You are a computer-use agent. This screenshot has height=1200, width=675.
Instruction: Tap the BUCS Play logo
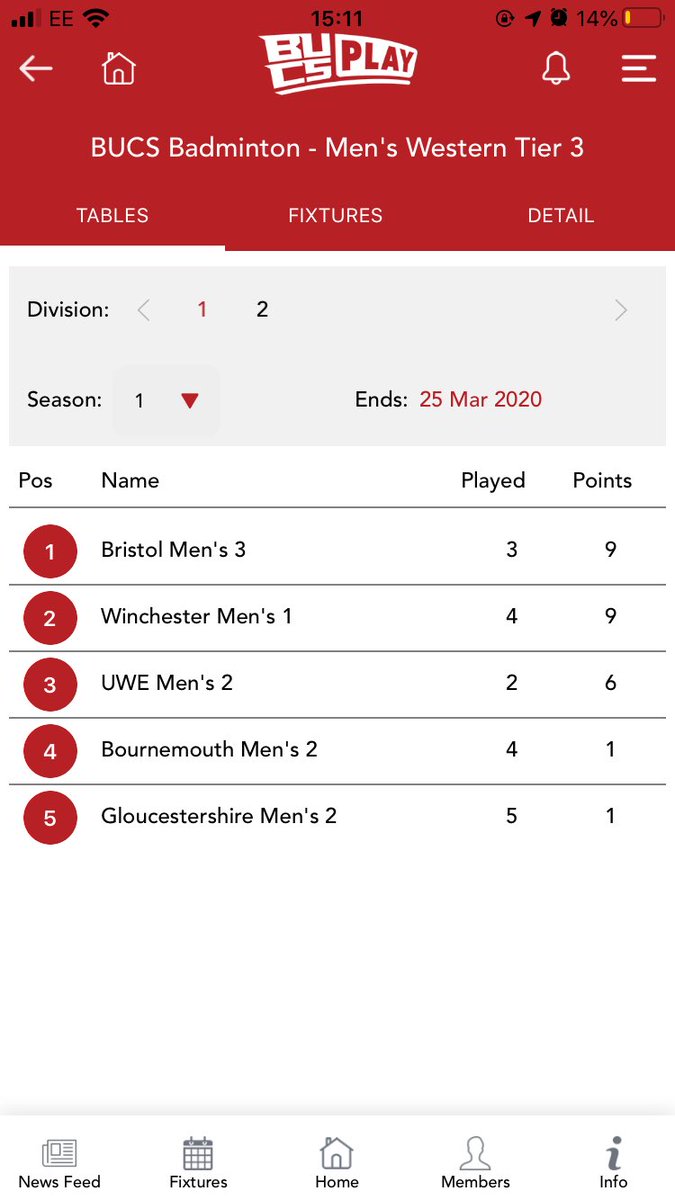pos(337,64)
